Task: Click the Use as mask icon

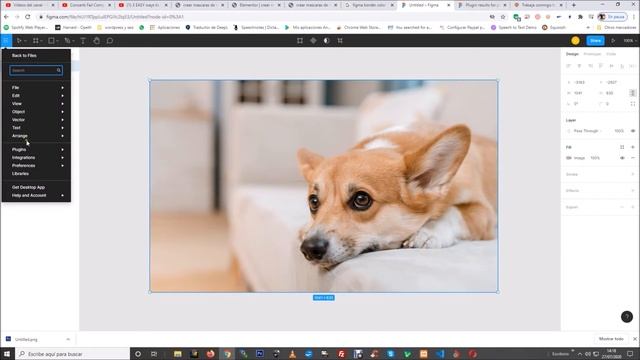Action: tap(327, 40)
